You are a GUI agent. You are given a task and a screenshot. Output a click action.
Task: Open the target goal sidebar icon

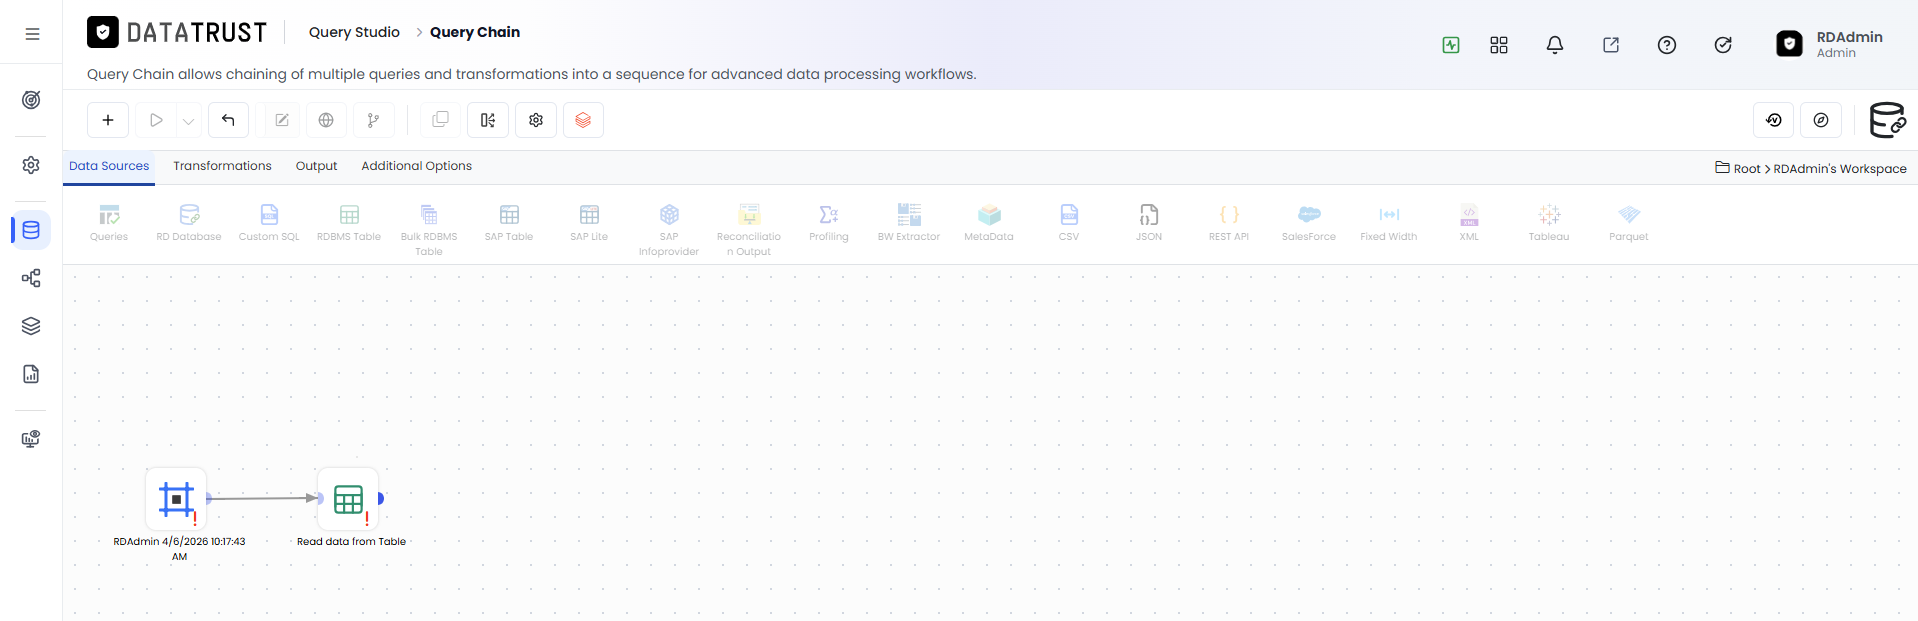[x=31, y=100]
